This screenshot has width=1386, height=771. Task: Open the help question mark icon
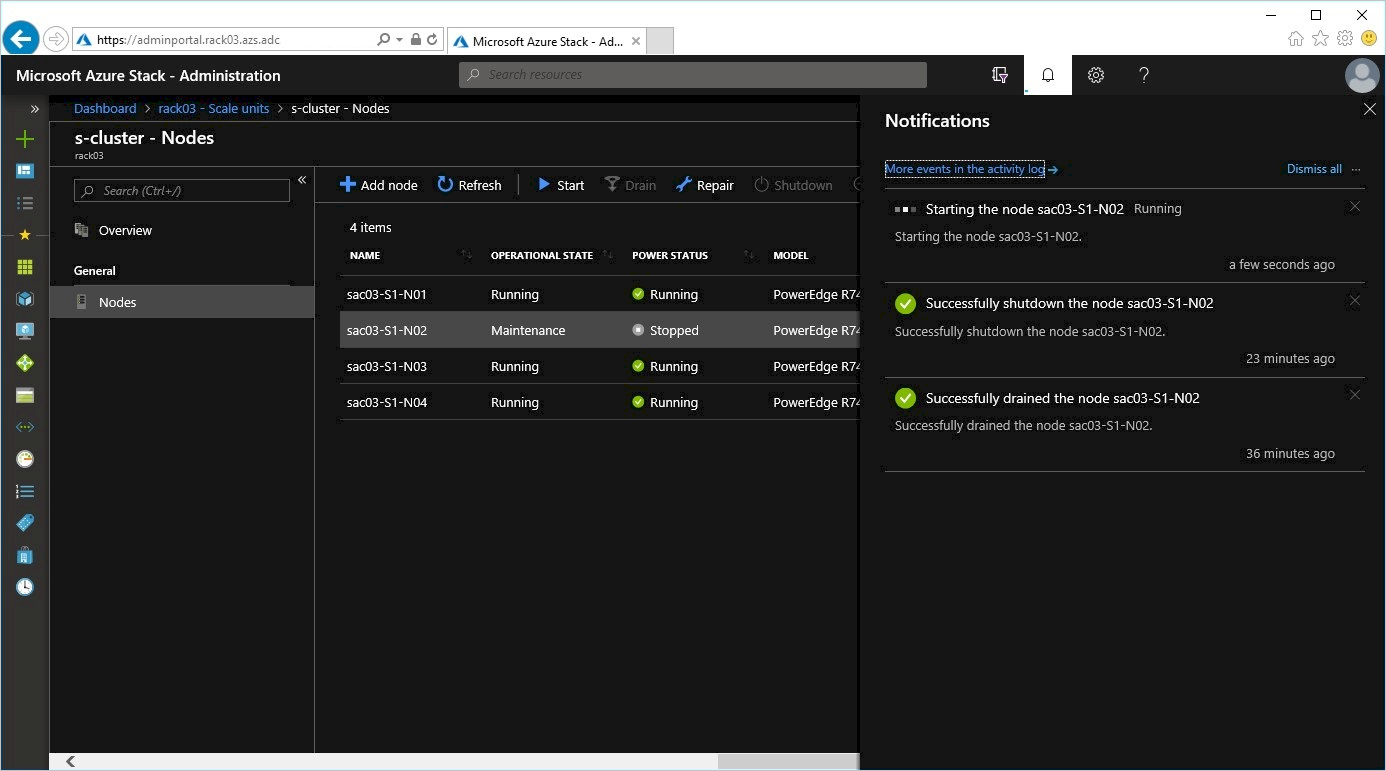pos(1144,75)
